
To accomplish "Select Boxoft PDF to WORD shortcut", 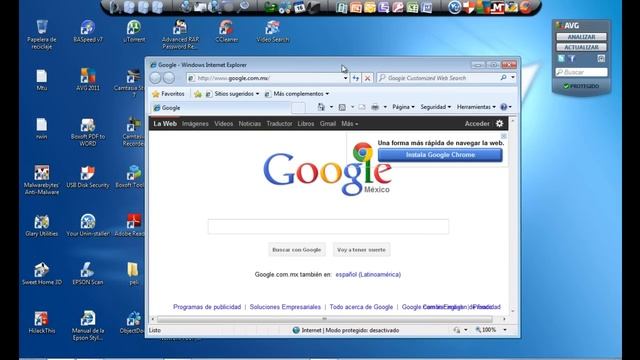I will pyautogui.click(x=88, y=131).
